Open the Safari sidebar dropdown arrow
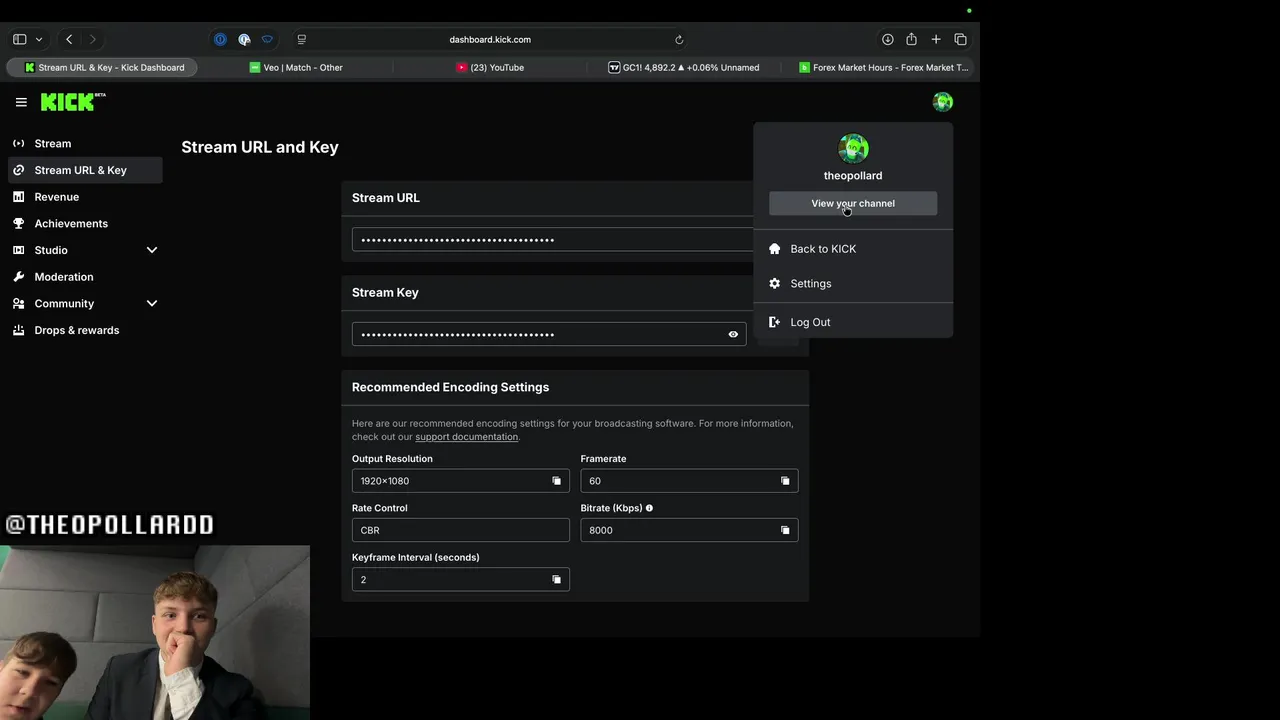The width and height of the screenshot is (1280, 720). (39, 39)
